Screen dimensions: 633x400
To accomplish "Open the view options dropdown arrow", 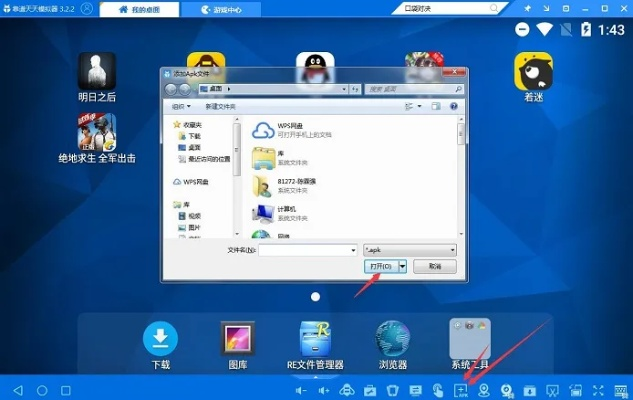I will tap(419, 106).
